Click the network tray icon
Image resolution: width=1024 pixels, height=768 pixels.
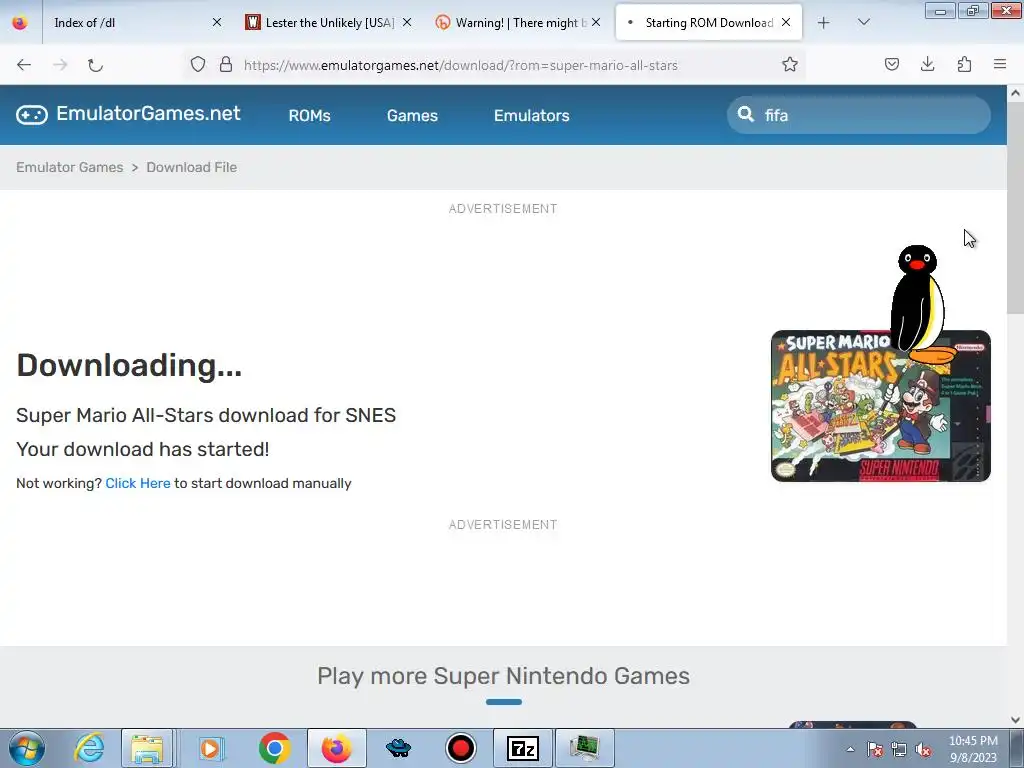899,749
